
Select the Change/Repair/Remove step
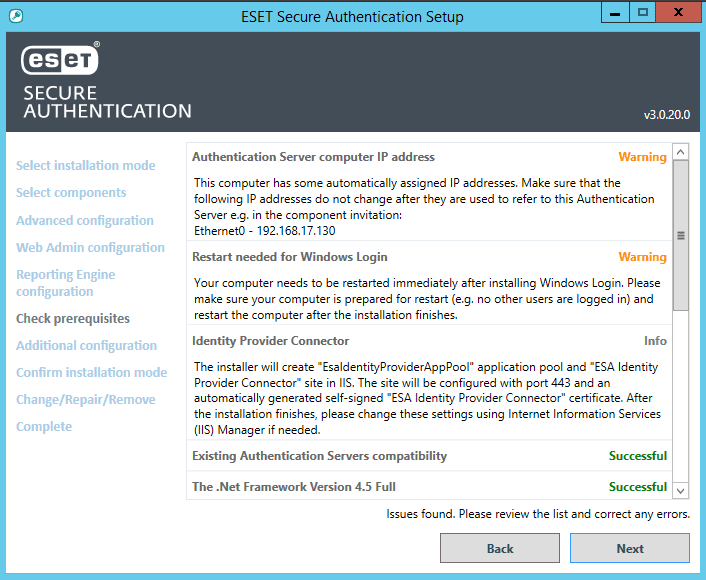click(x=86, y=399)
